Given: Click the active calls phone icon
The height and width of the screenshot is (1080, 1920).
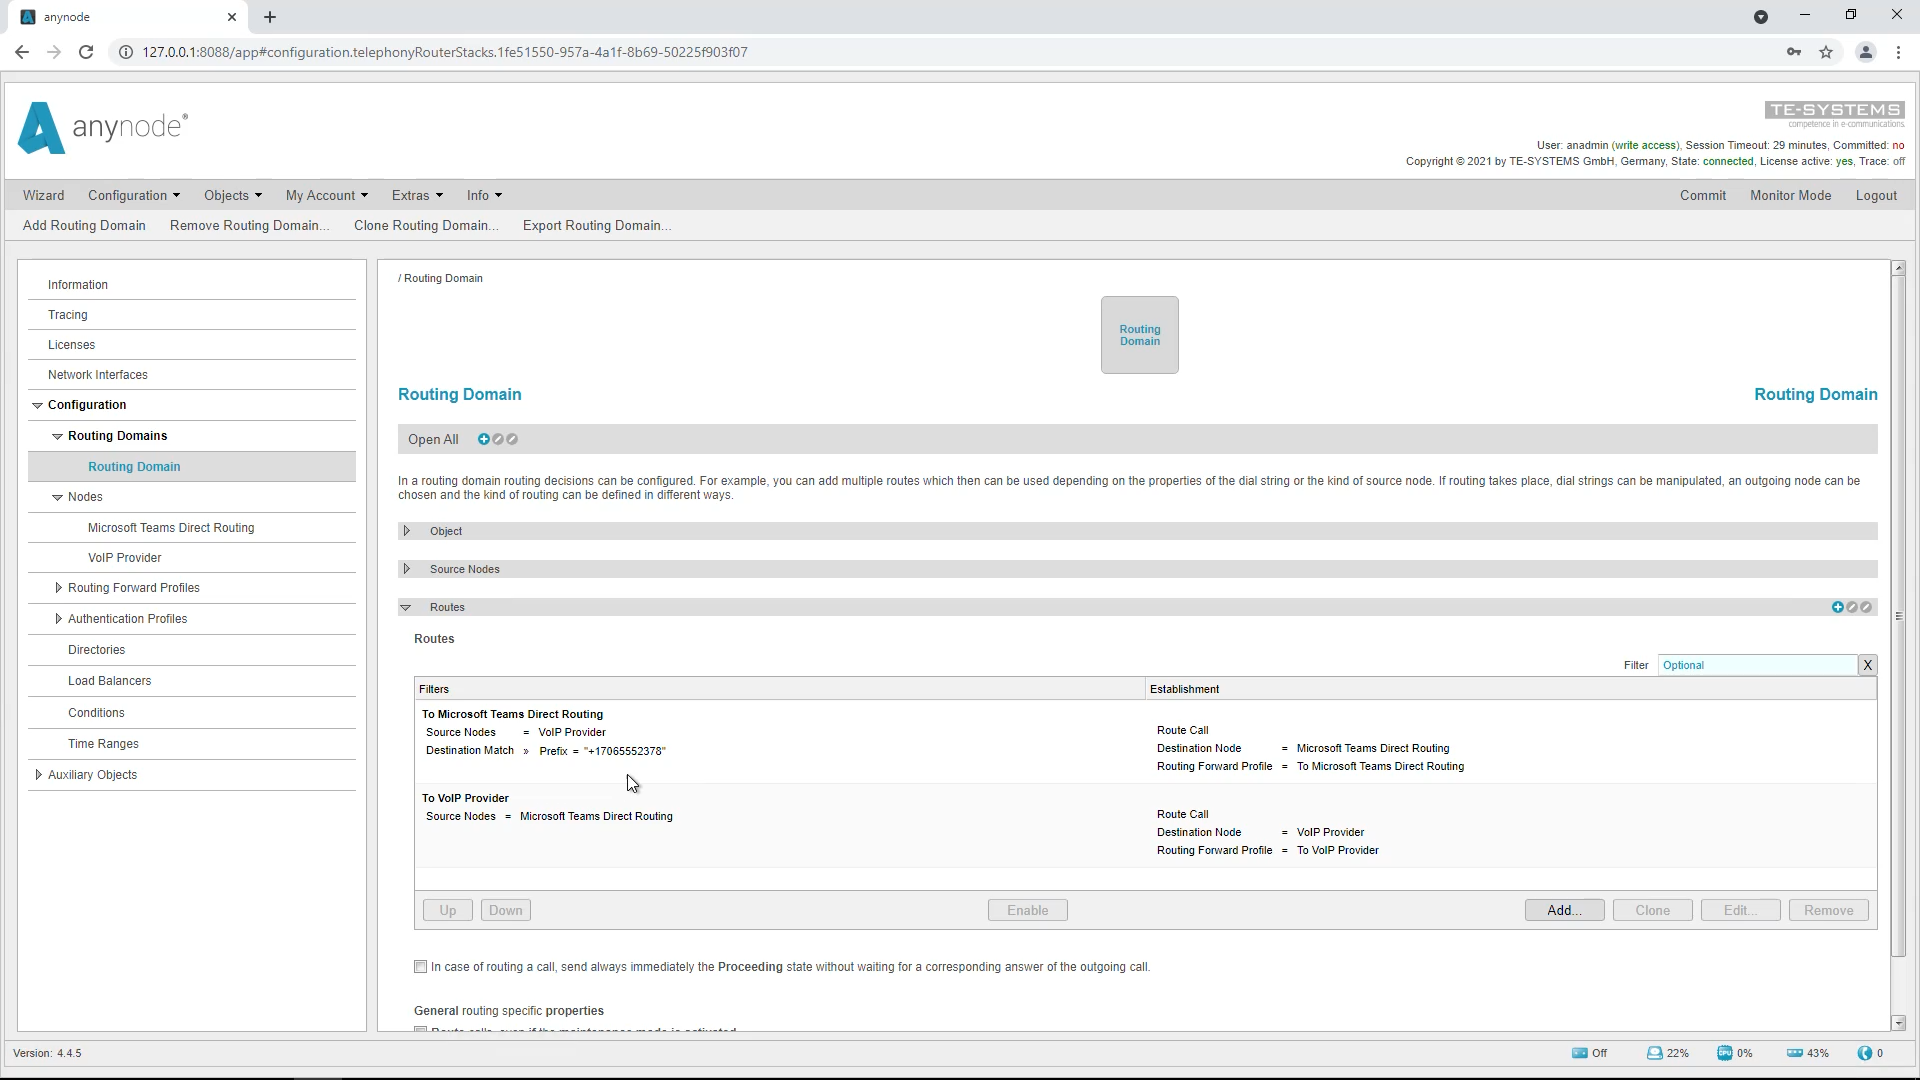Looking at the screenshot, I should [1864, 1053].
